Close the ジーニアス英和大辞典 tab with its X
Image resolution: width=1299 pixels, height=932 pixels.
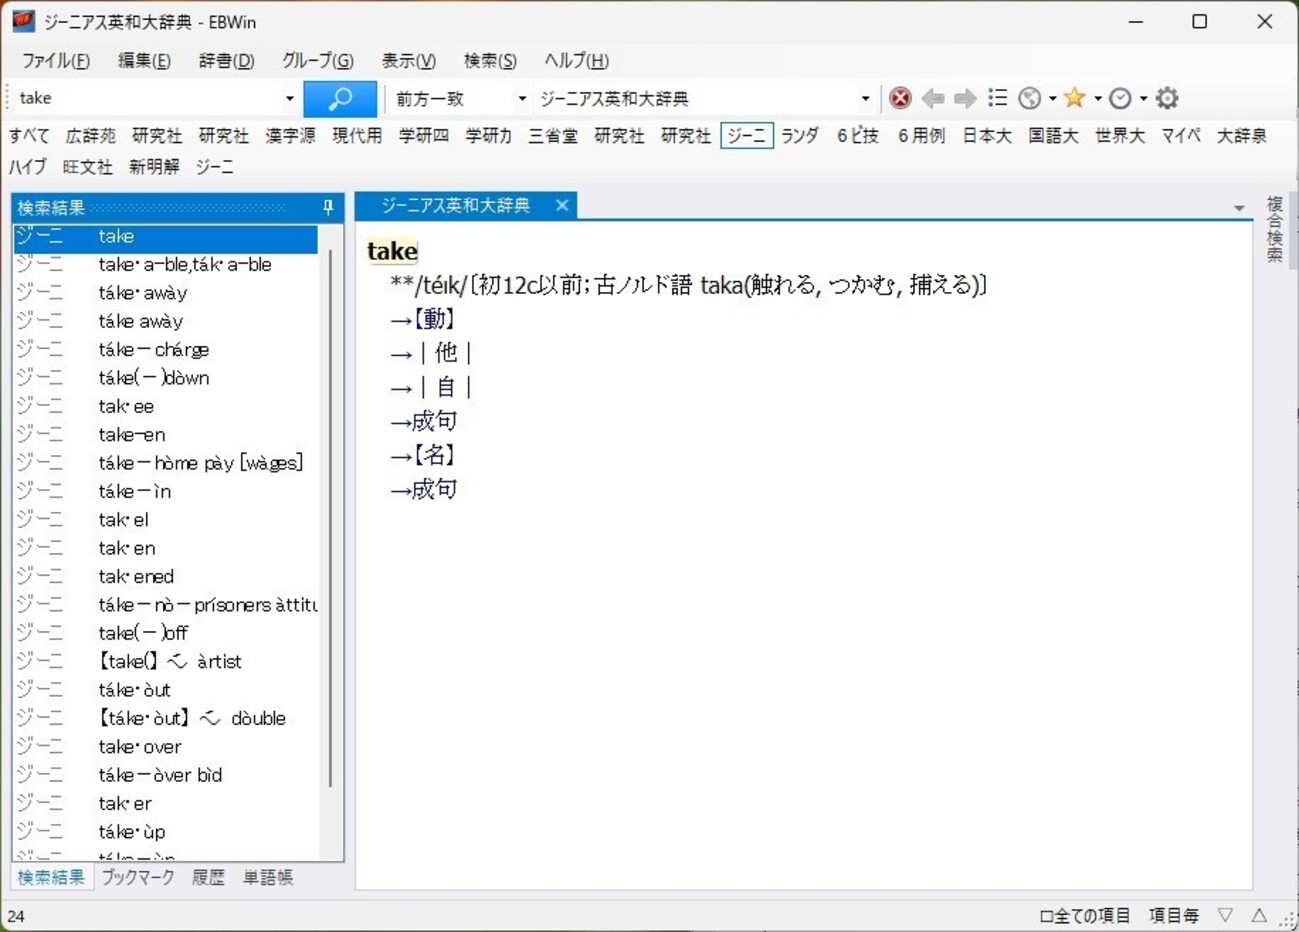point(562,205)
